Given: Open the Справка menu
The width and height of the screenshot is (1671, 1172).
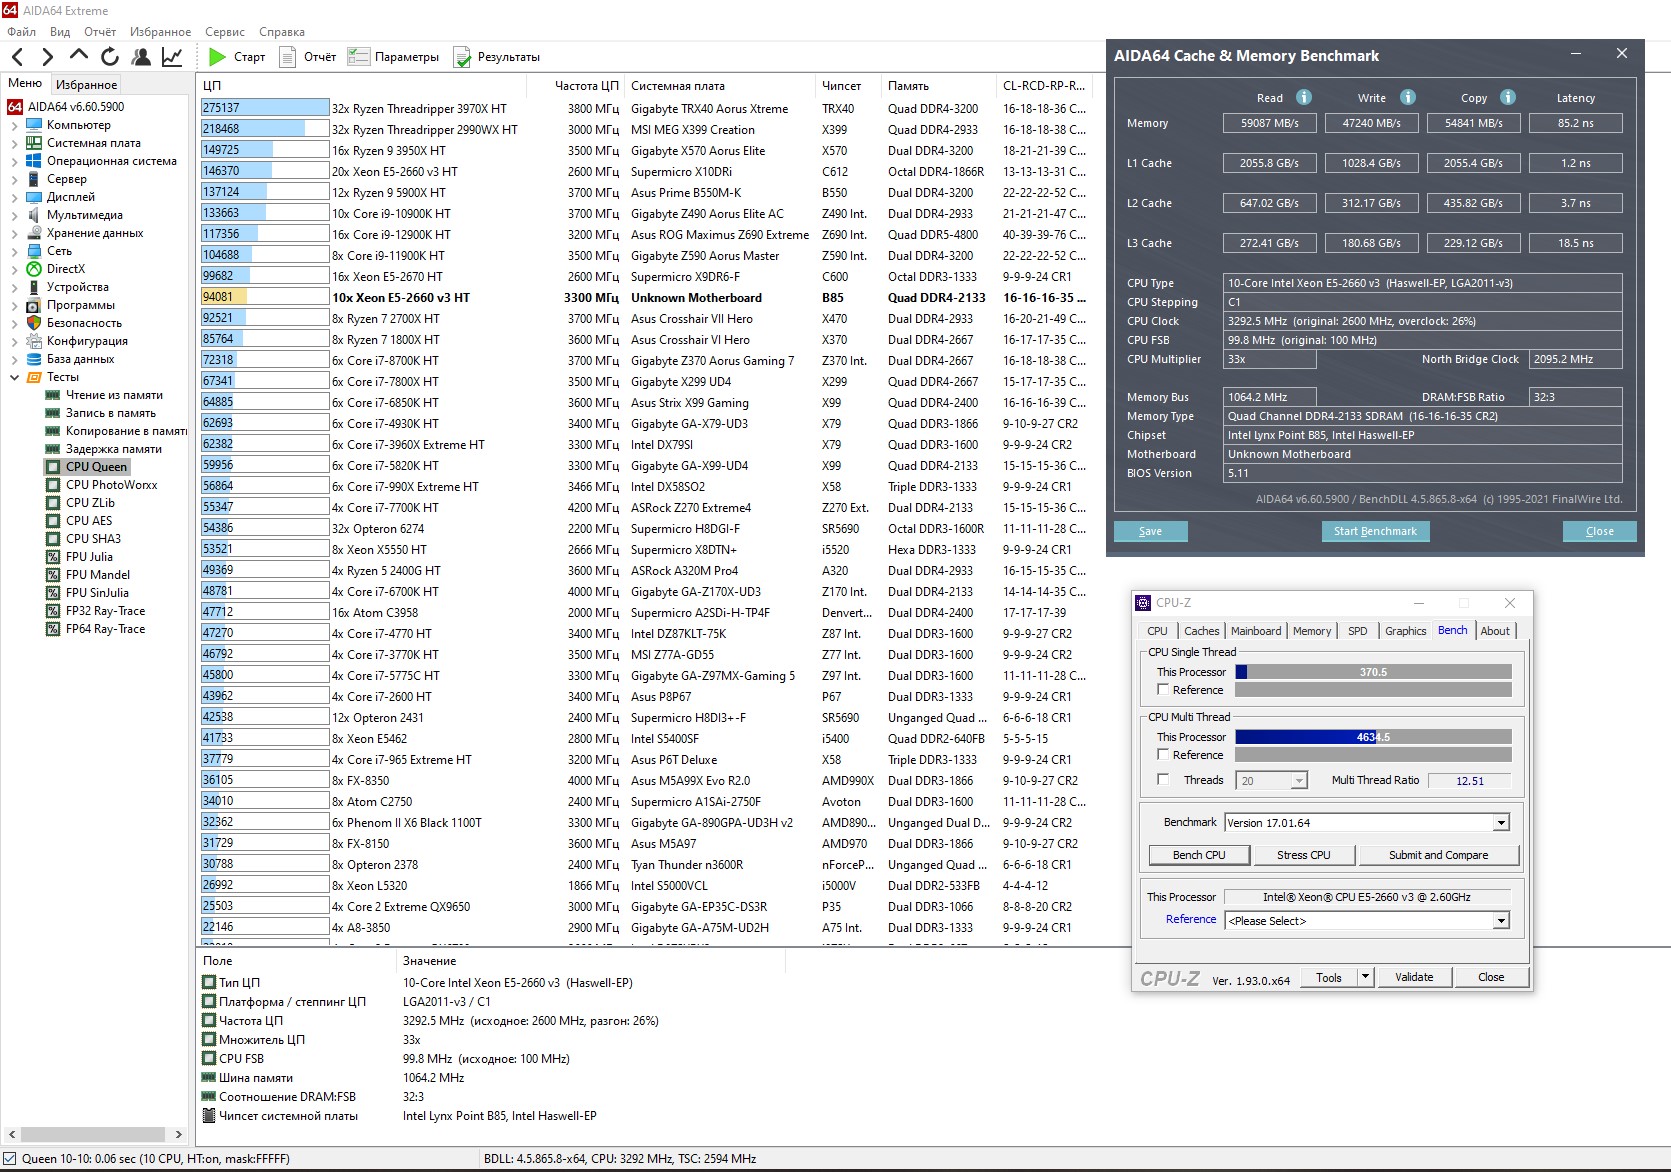Looking at the screenshot, I should coord(282,32).
